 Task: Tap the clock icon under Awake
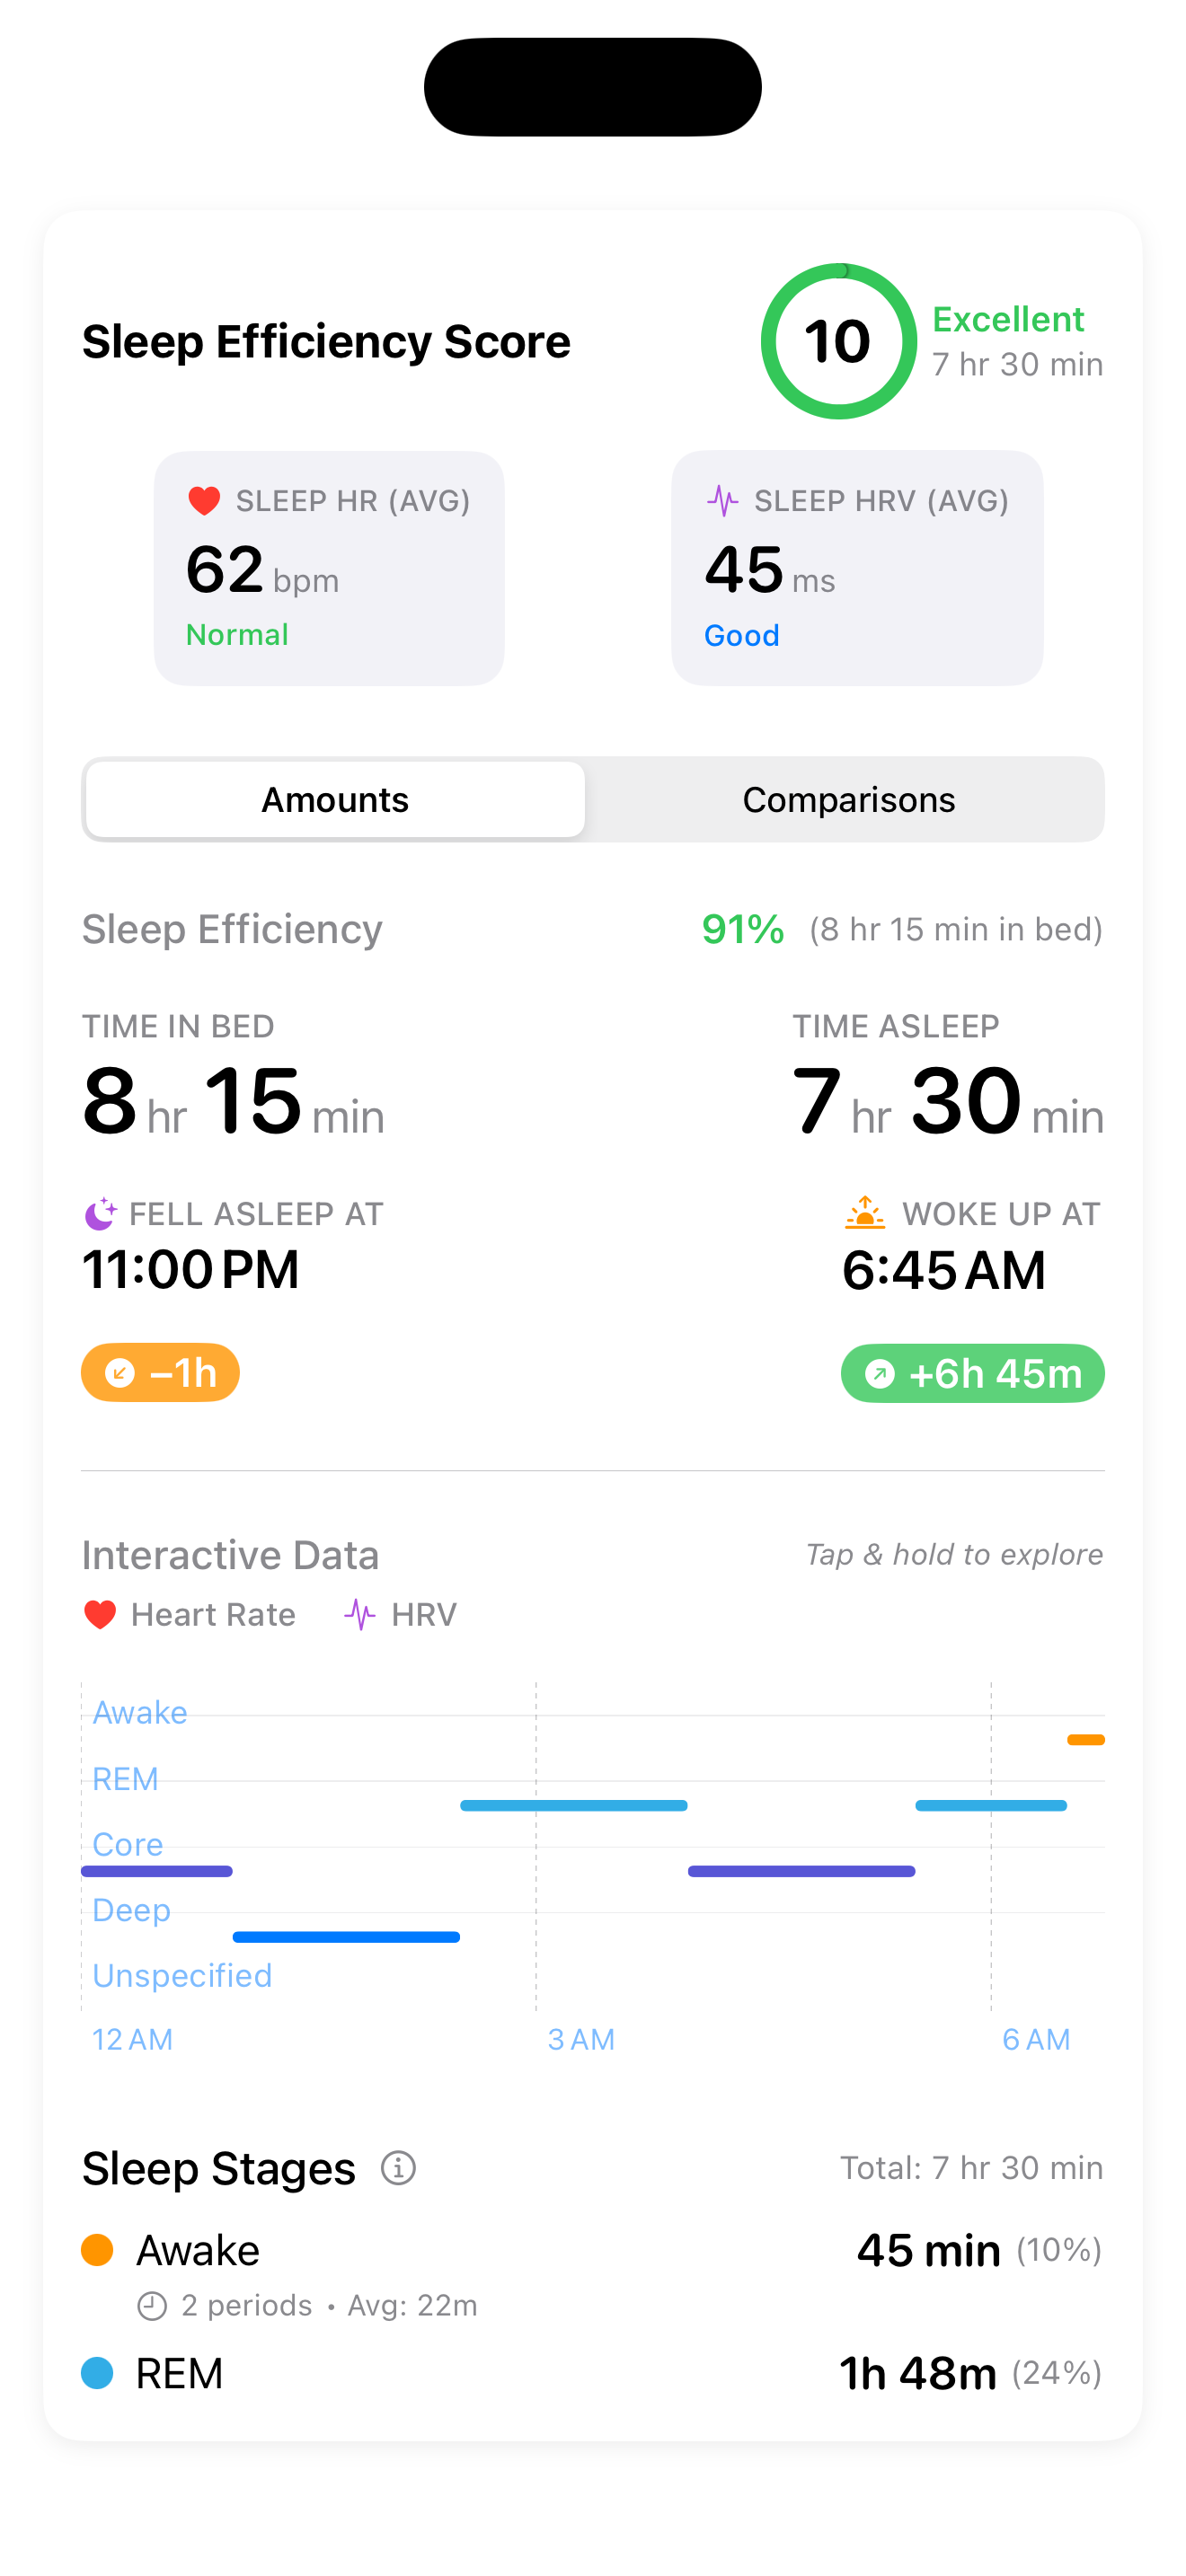tap(151, 2306)
